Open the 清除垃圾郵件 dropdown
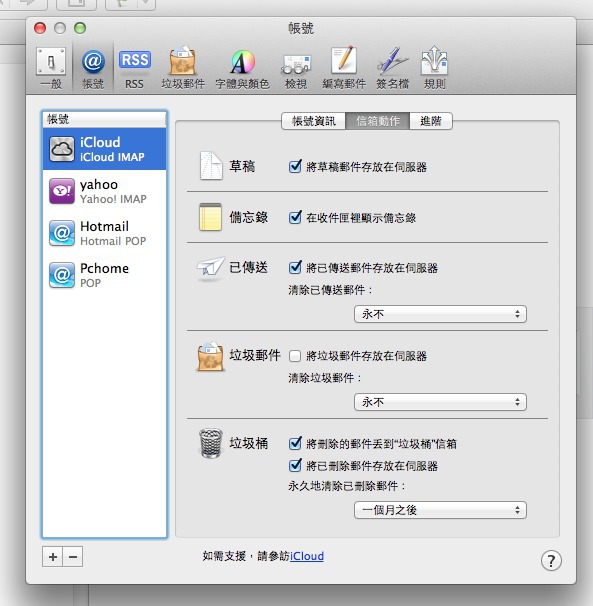 (x=440, y=402)
